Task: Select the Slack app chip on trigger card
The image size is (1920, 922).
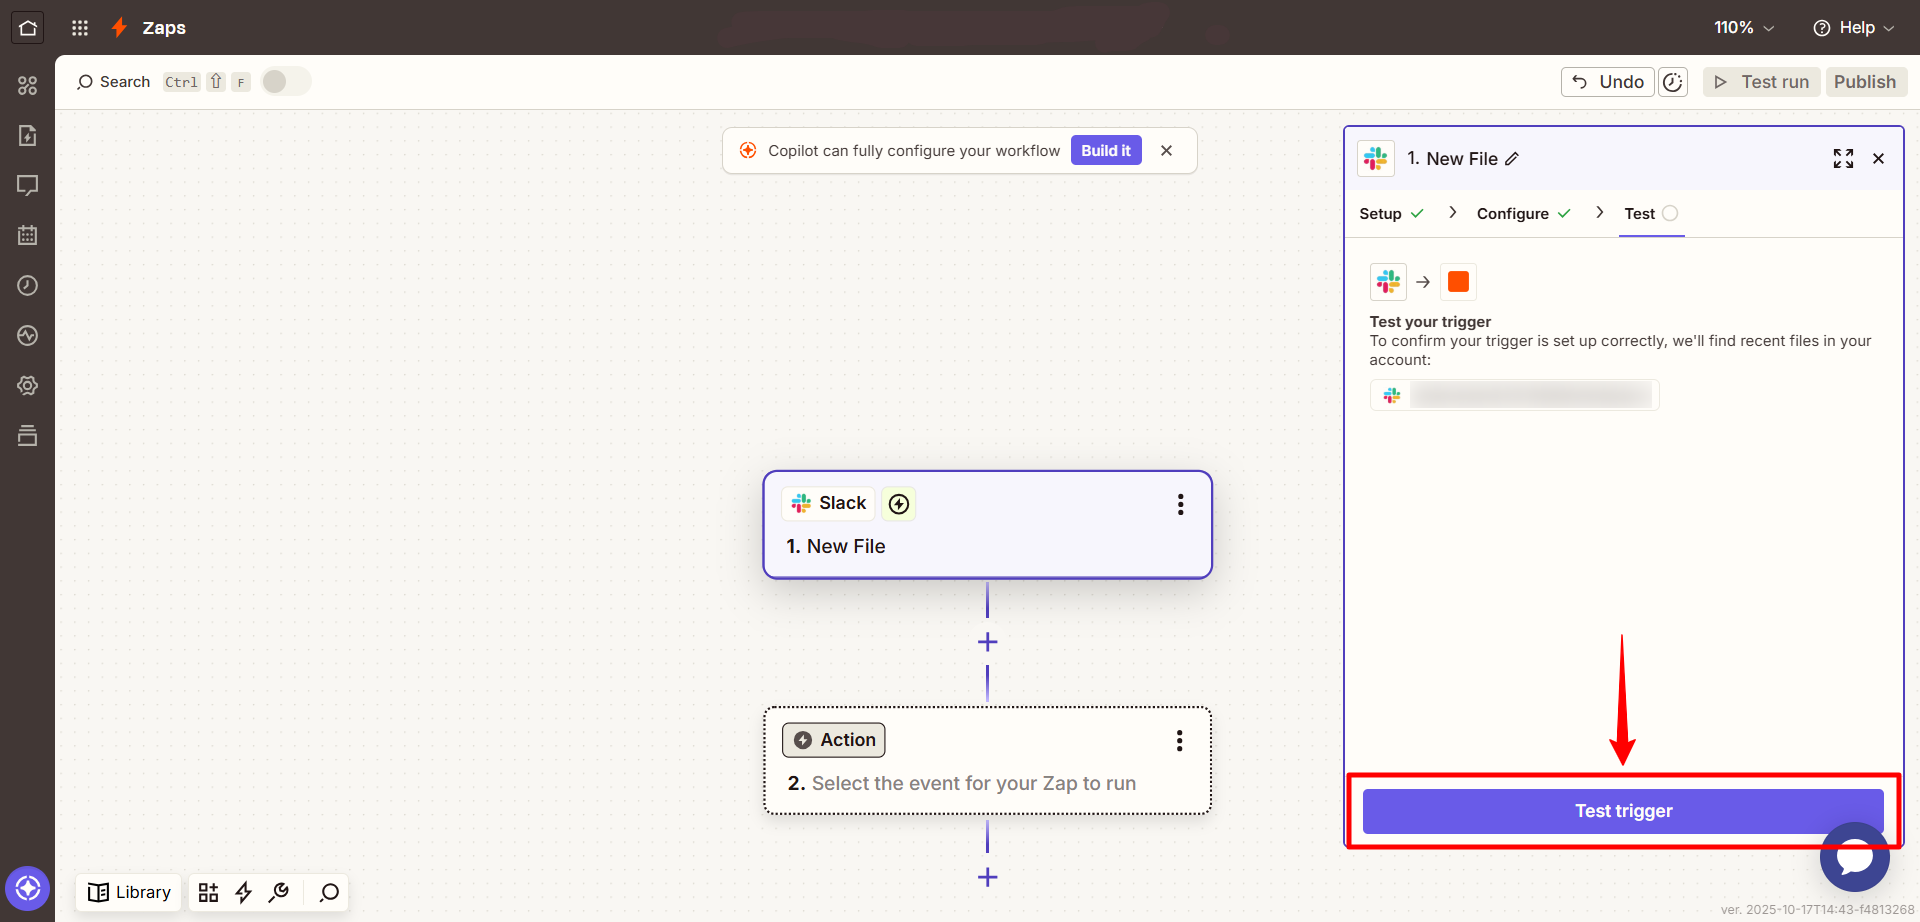Action: [x=828, y=503]
